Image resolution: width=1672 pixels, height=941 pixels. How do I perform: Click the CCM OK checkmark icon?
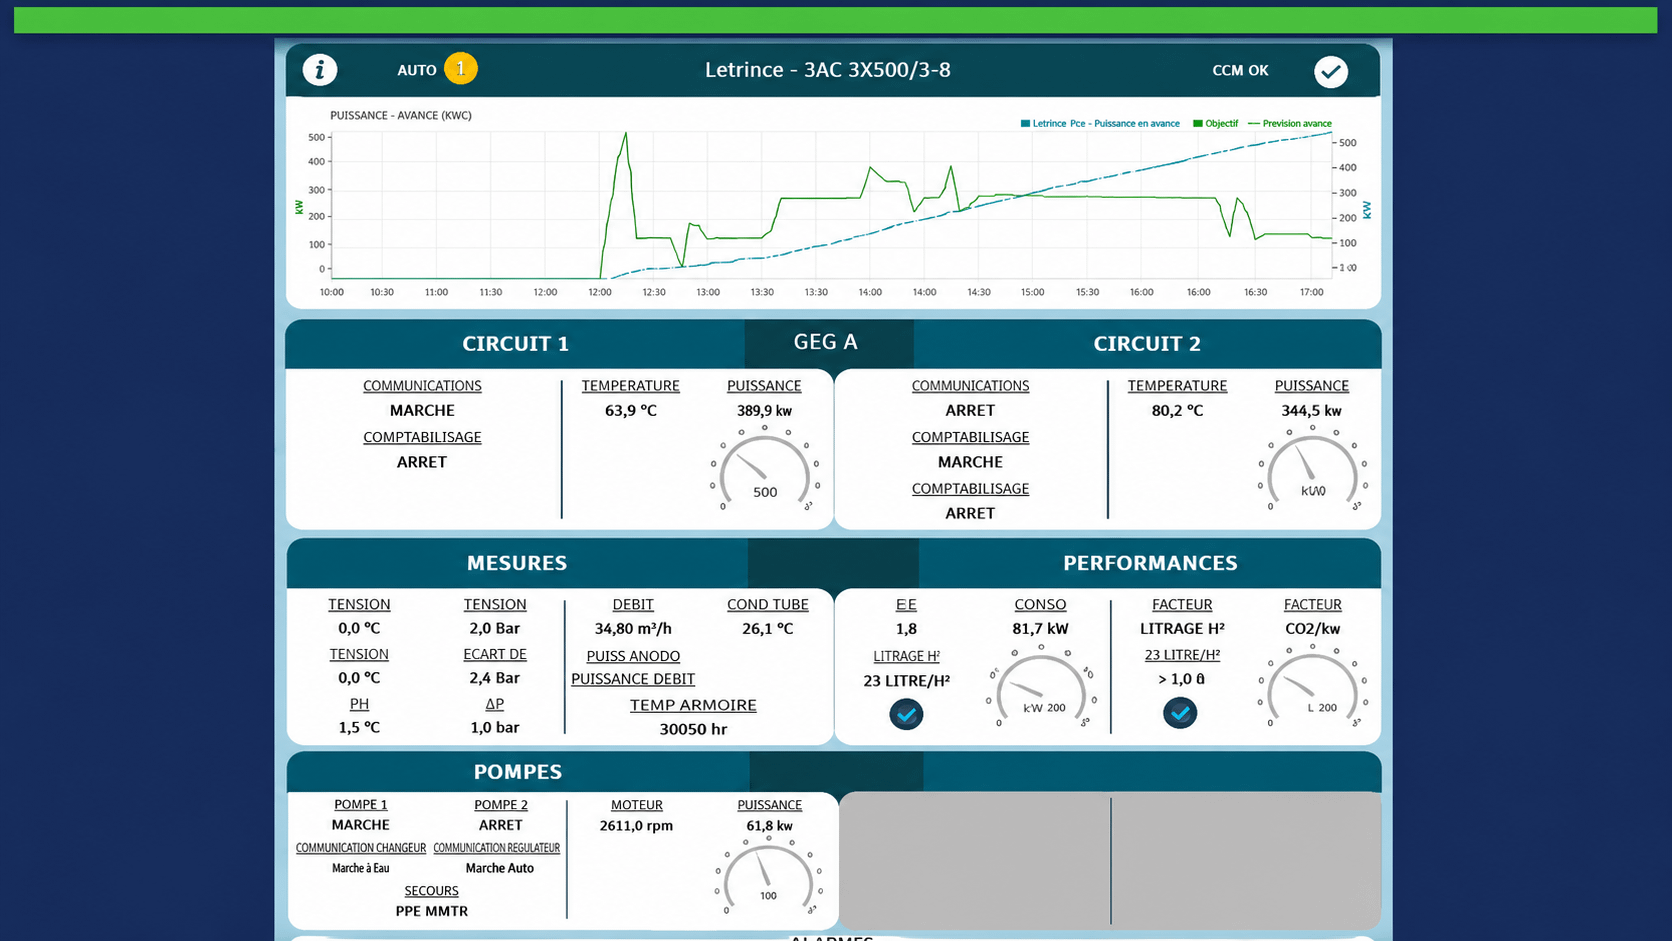coord(1331,72)
